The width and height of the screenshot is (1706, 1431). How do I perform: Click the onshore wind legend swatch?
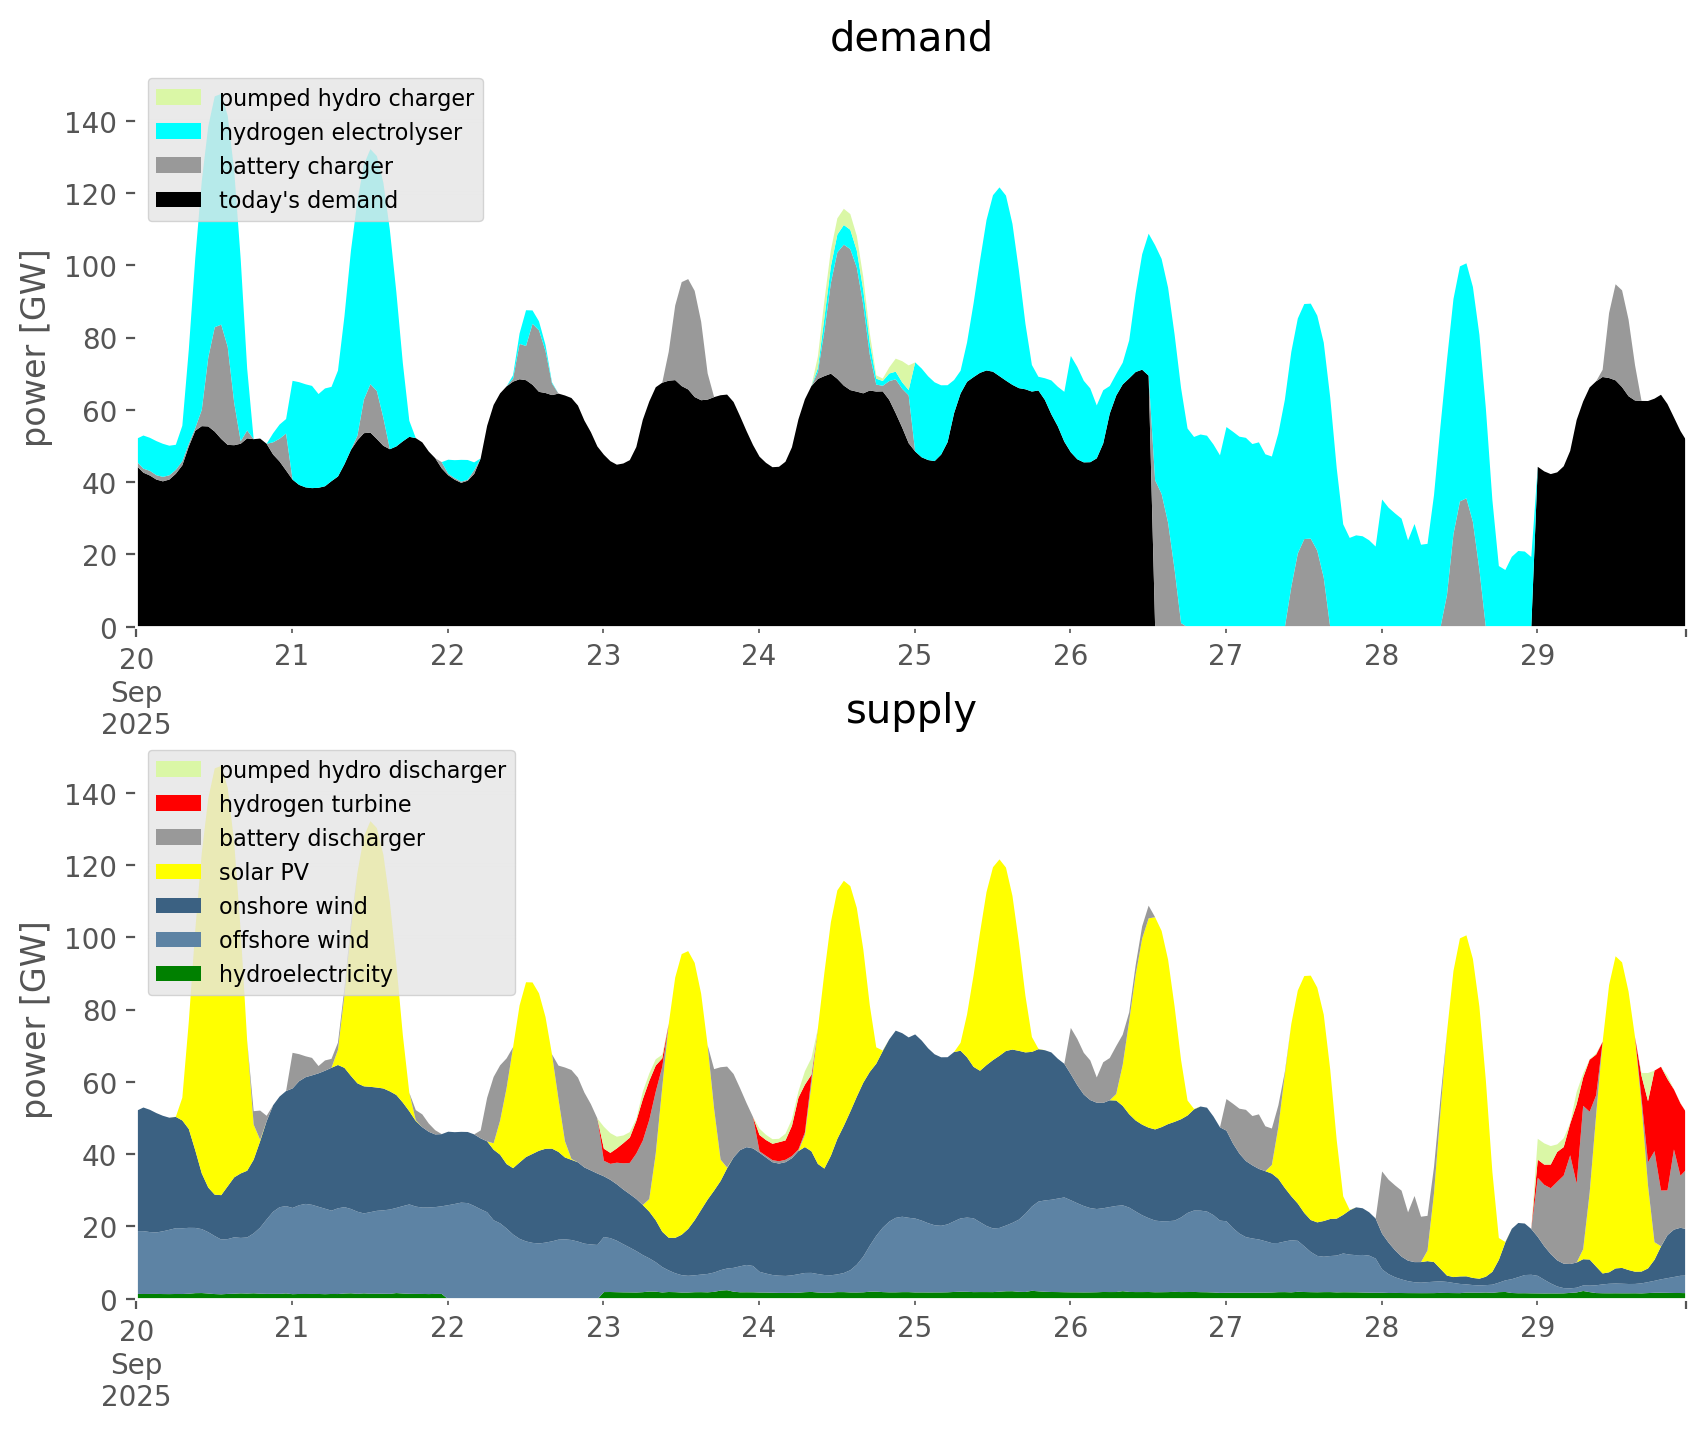point(179,906)
